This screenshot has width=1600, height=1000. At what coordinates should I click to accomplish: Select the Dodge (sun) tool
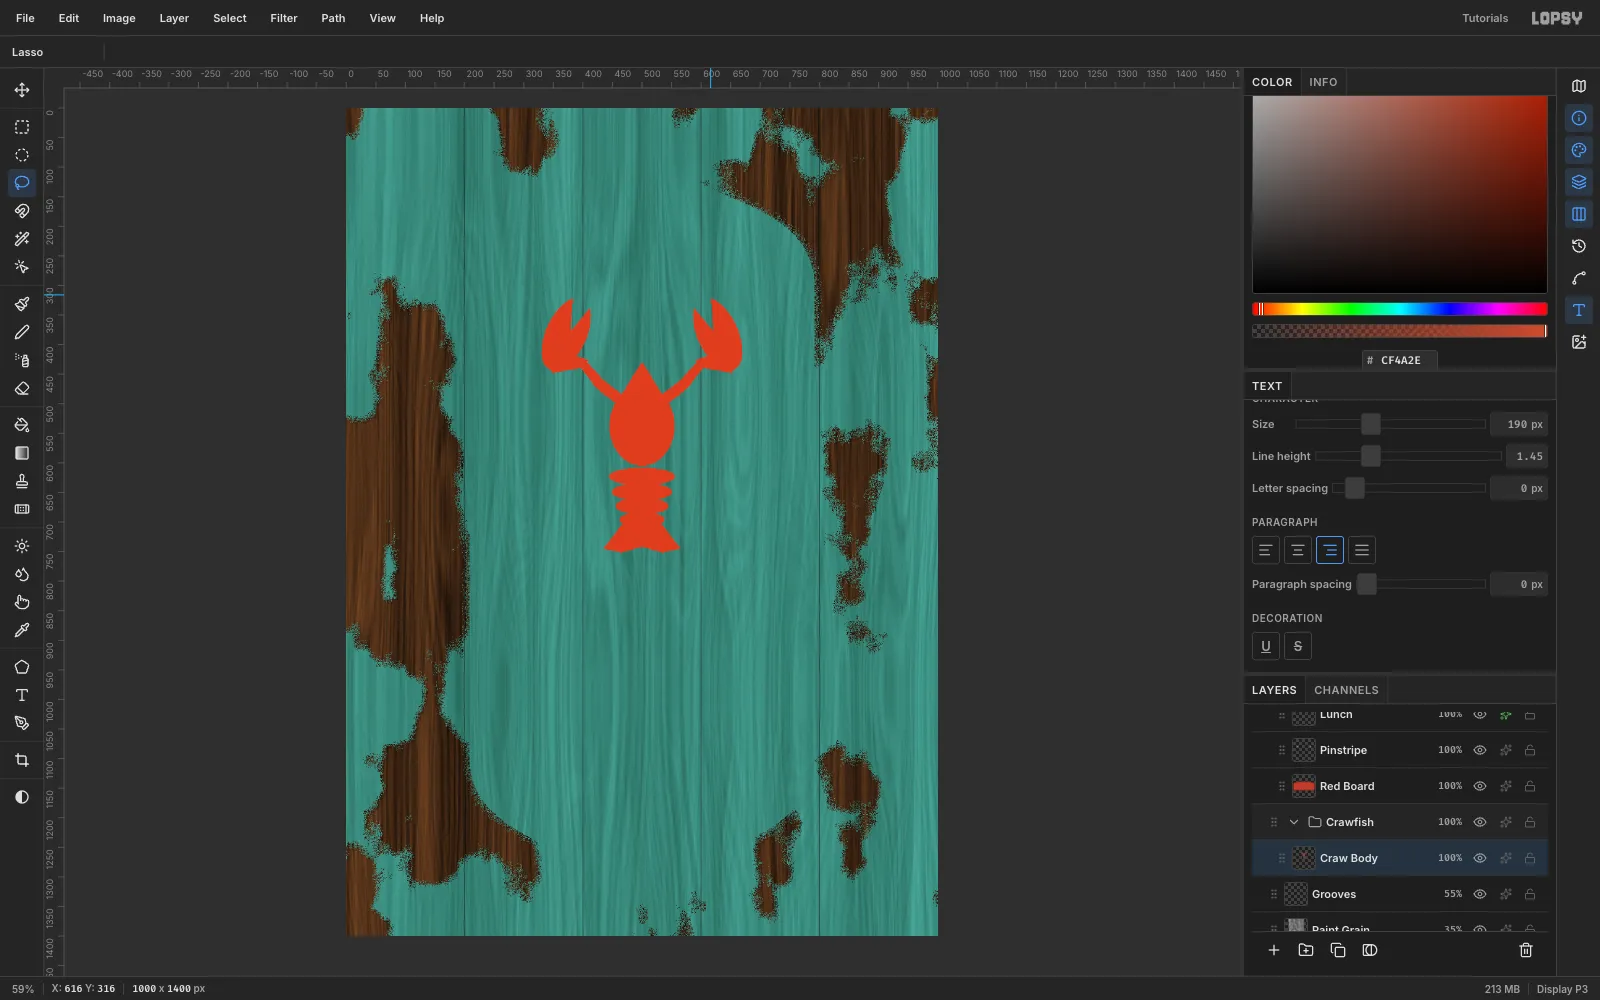point(22,546)
